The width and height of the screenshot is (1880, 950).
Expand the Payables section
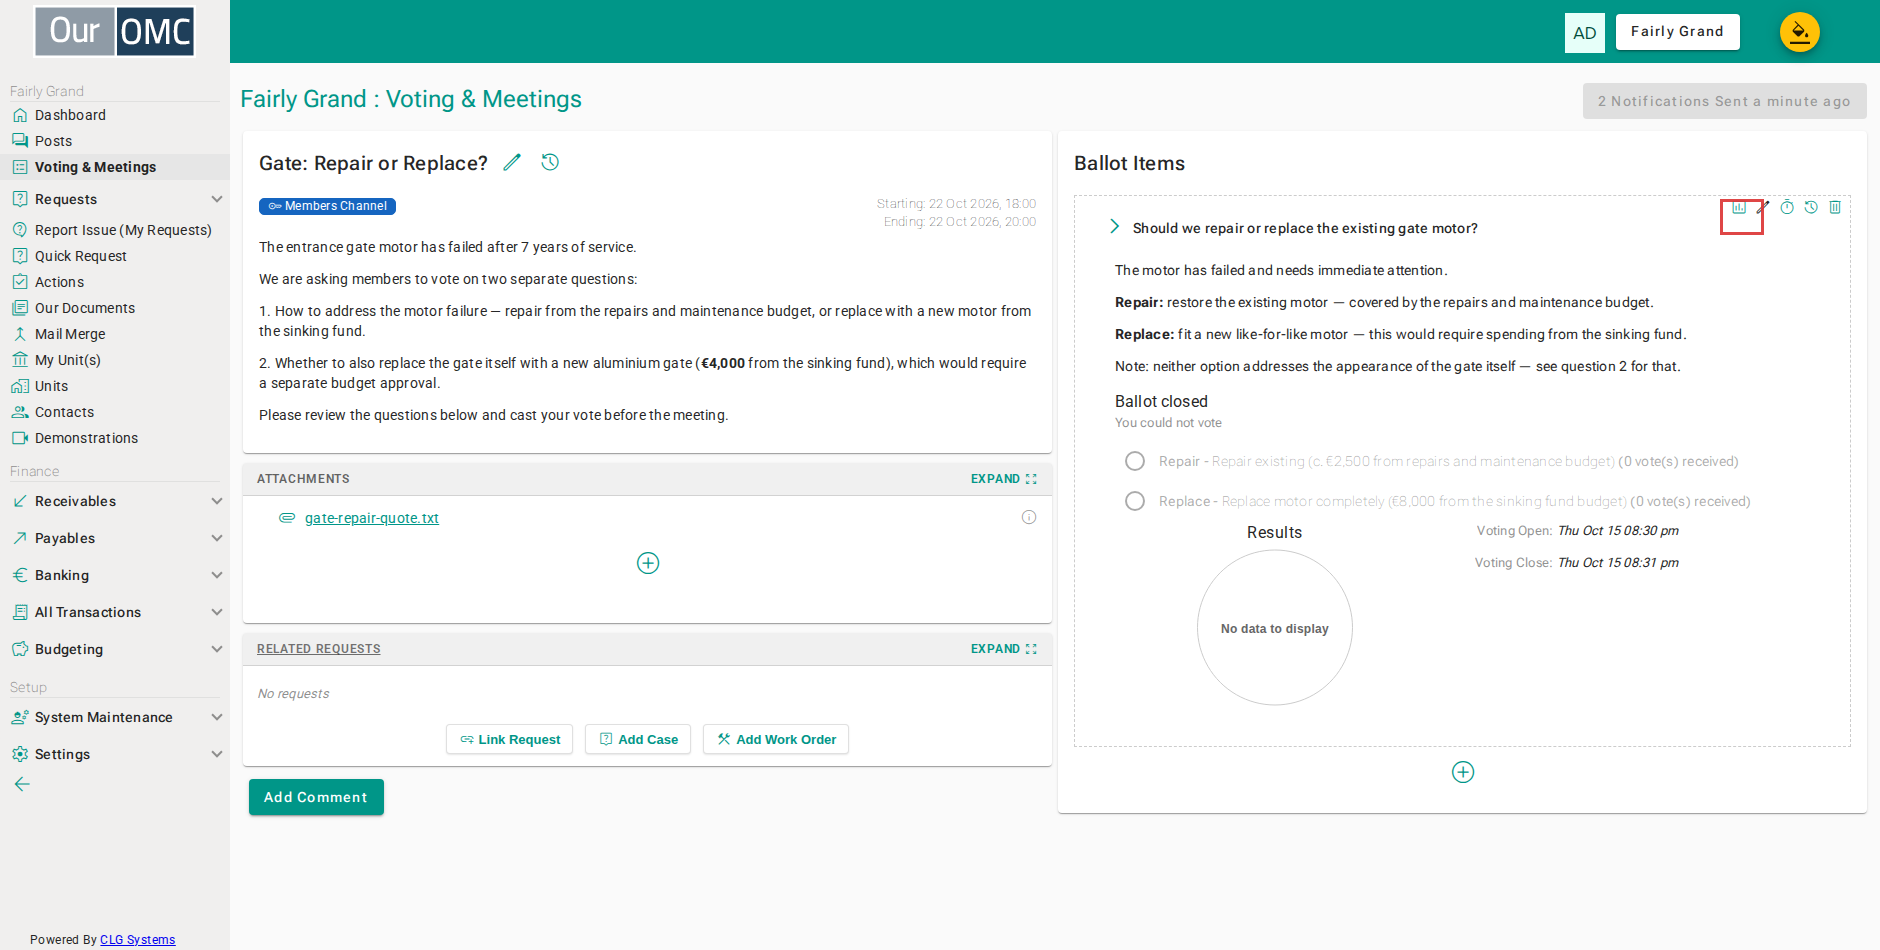click(x=115, y=538)
